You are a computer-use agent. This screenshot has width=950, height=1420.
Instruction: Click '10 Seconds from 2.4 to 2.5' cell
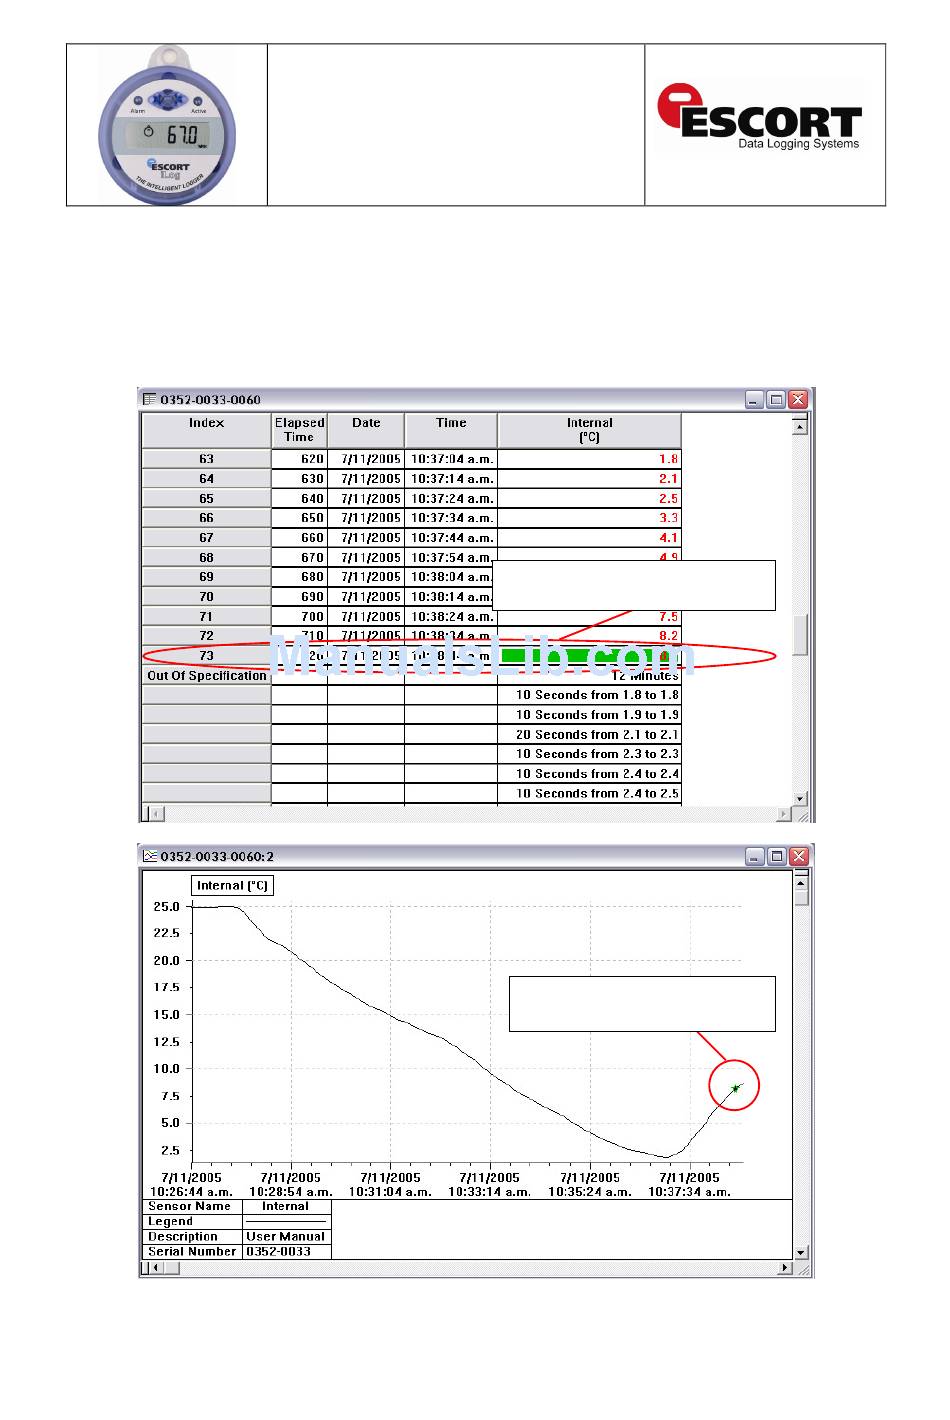[x=589, y=793]
